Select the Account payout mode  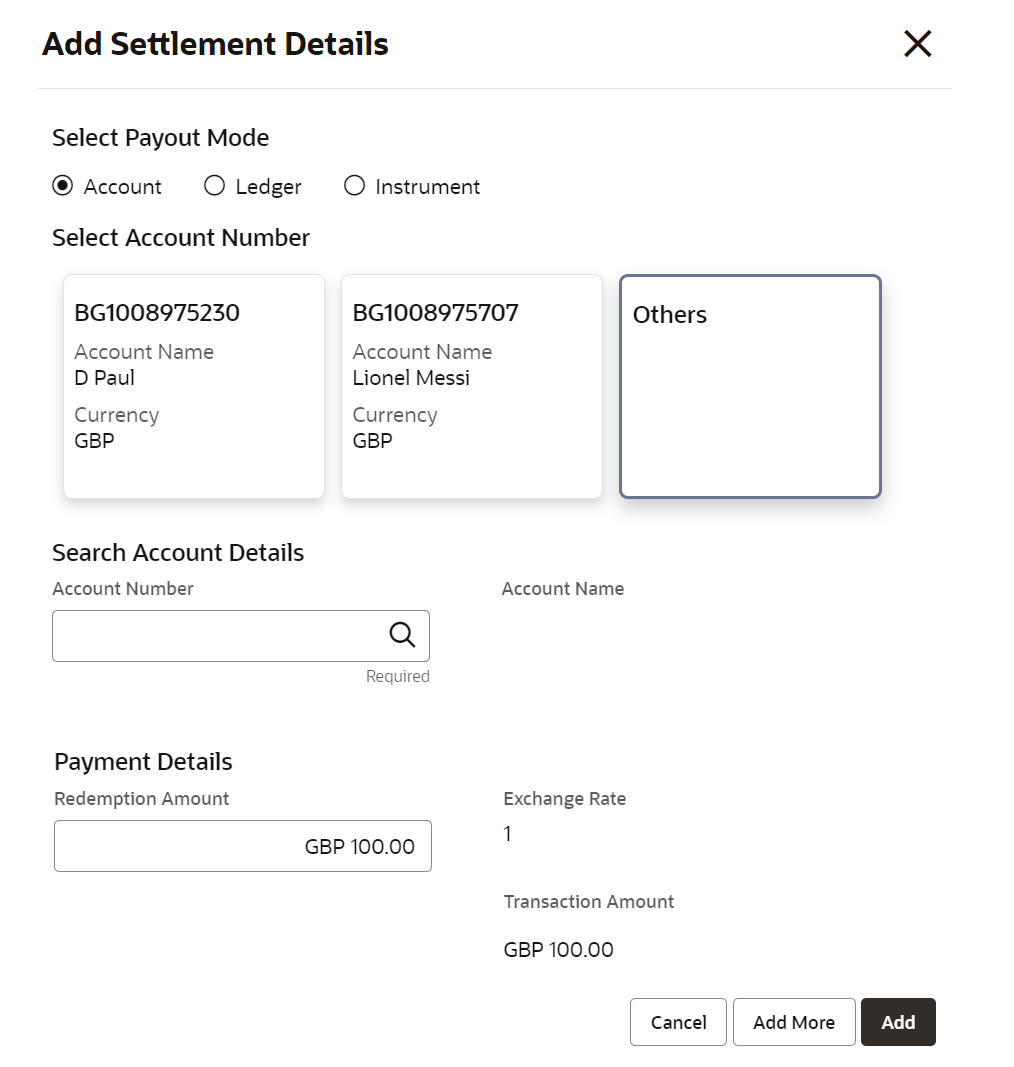pos(63,186)
